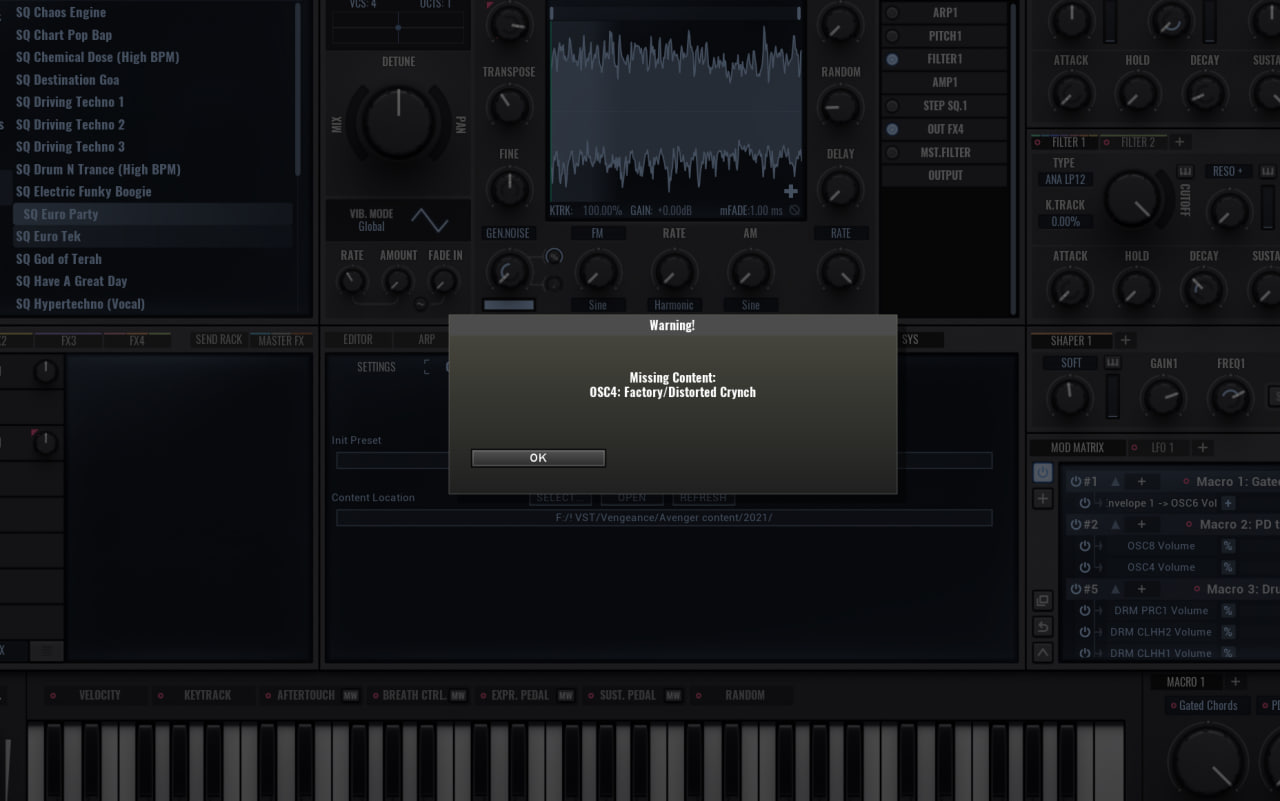Add a new macro tab next to Macro 1

click(1235, 682)
